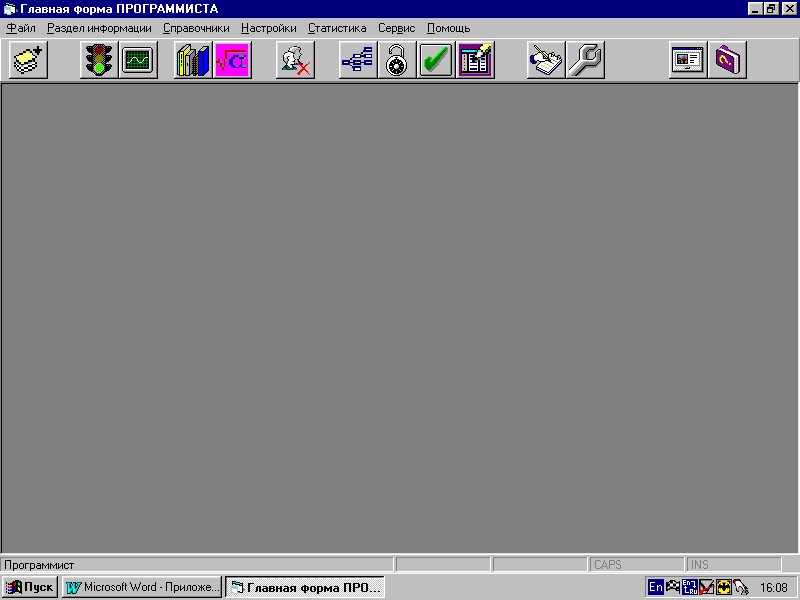Open the purple help book icon
Image resolution: width=800 pixels, height=600 pixels.
[727, 60]
